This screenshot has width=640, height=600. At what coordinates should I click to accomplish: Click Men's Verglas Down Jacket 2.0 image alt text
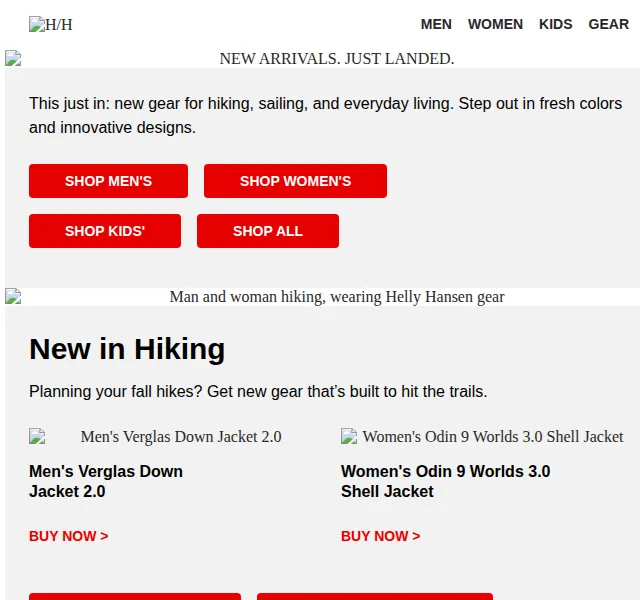[x=181, y=437]
